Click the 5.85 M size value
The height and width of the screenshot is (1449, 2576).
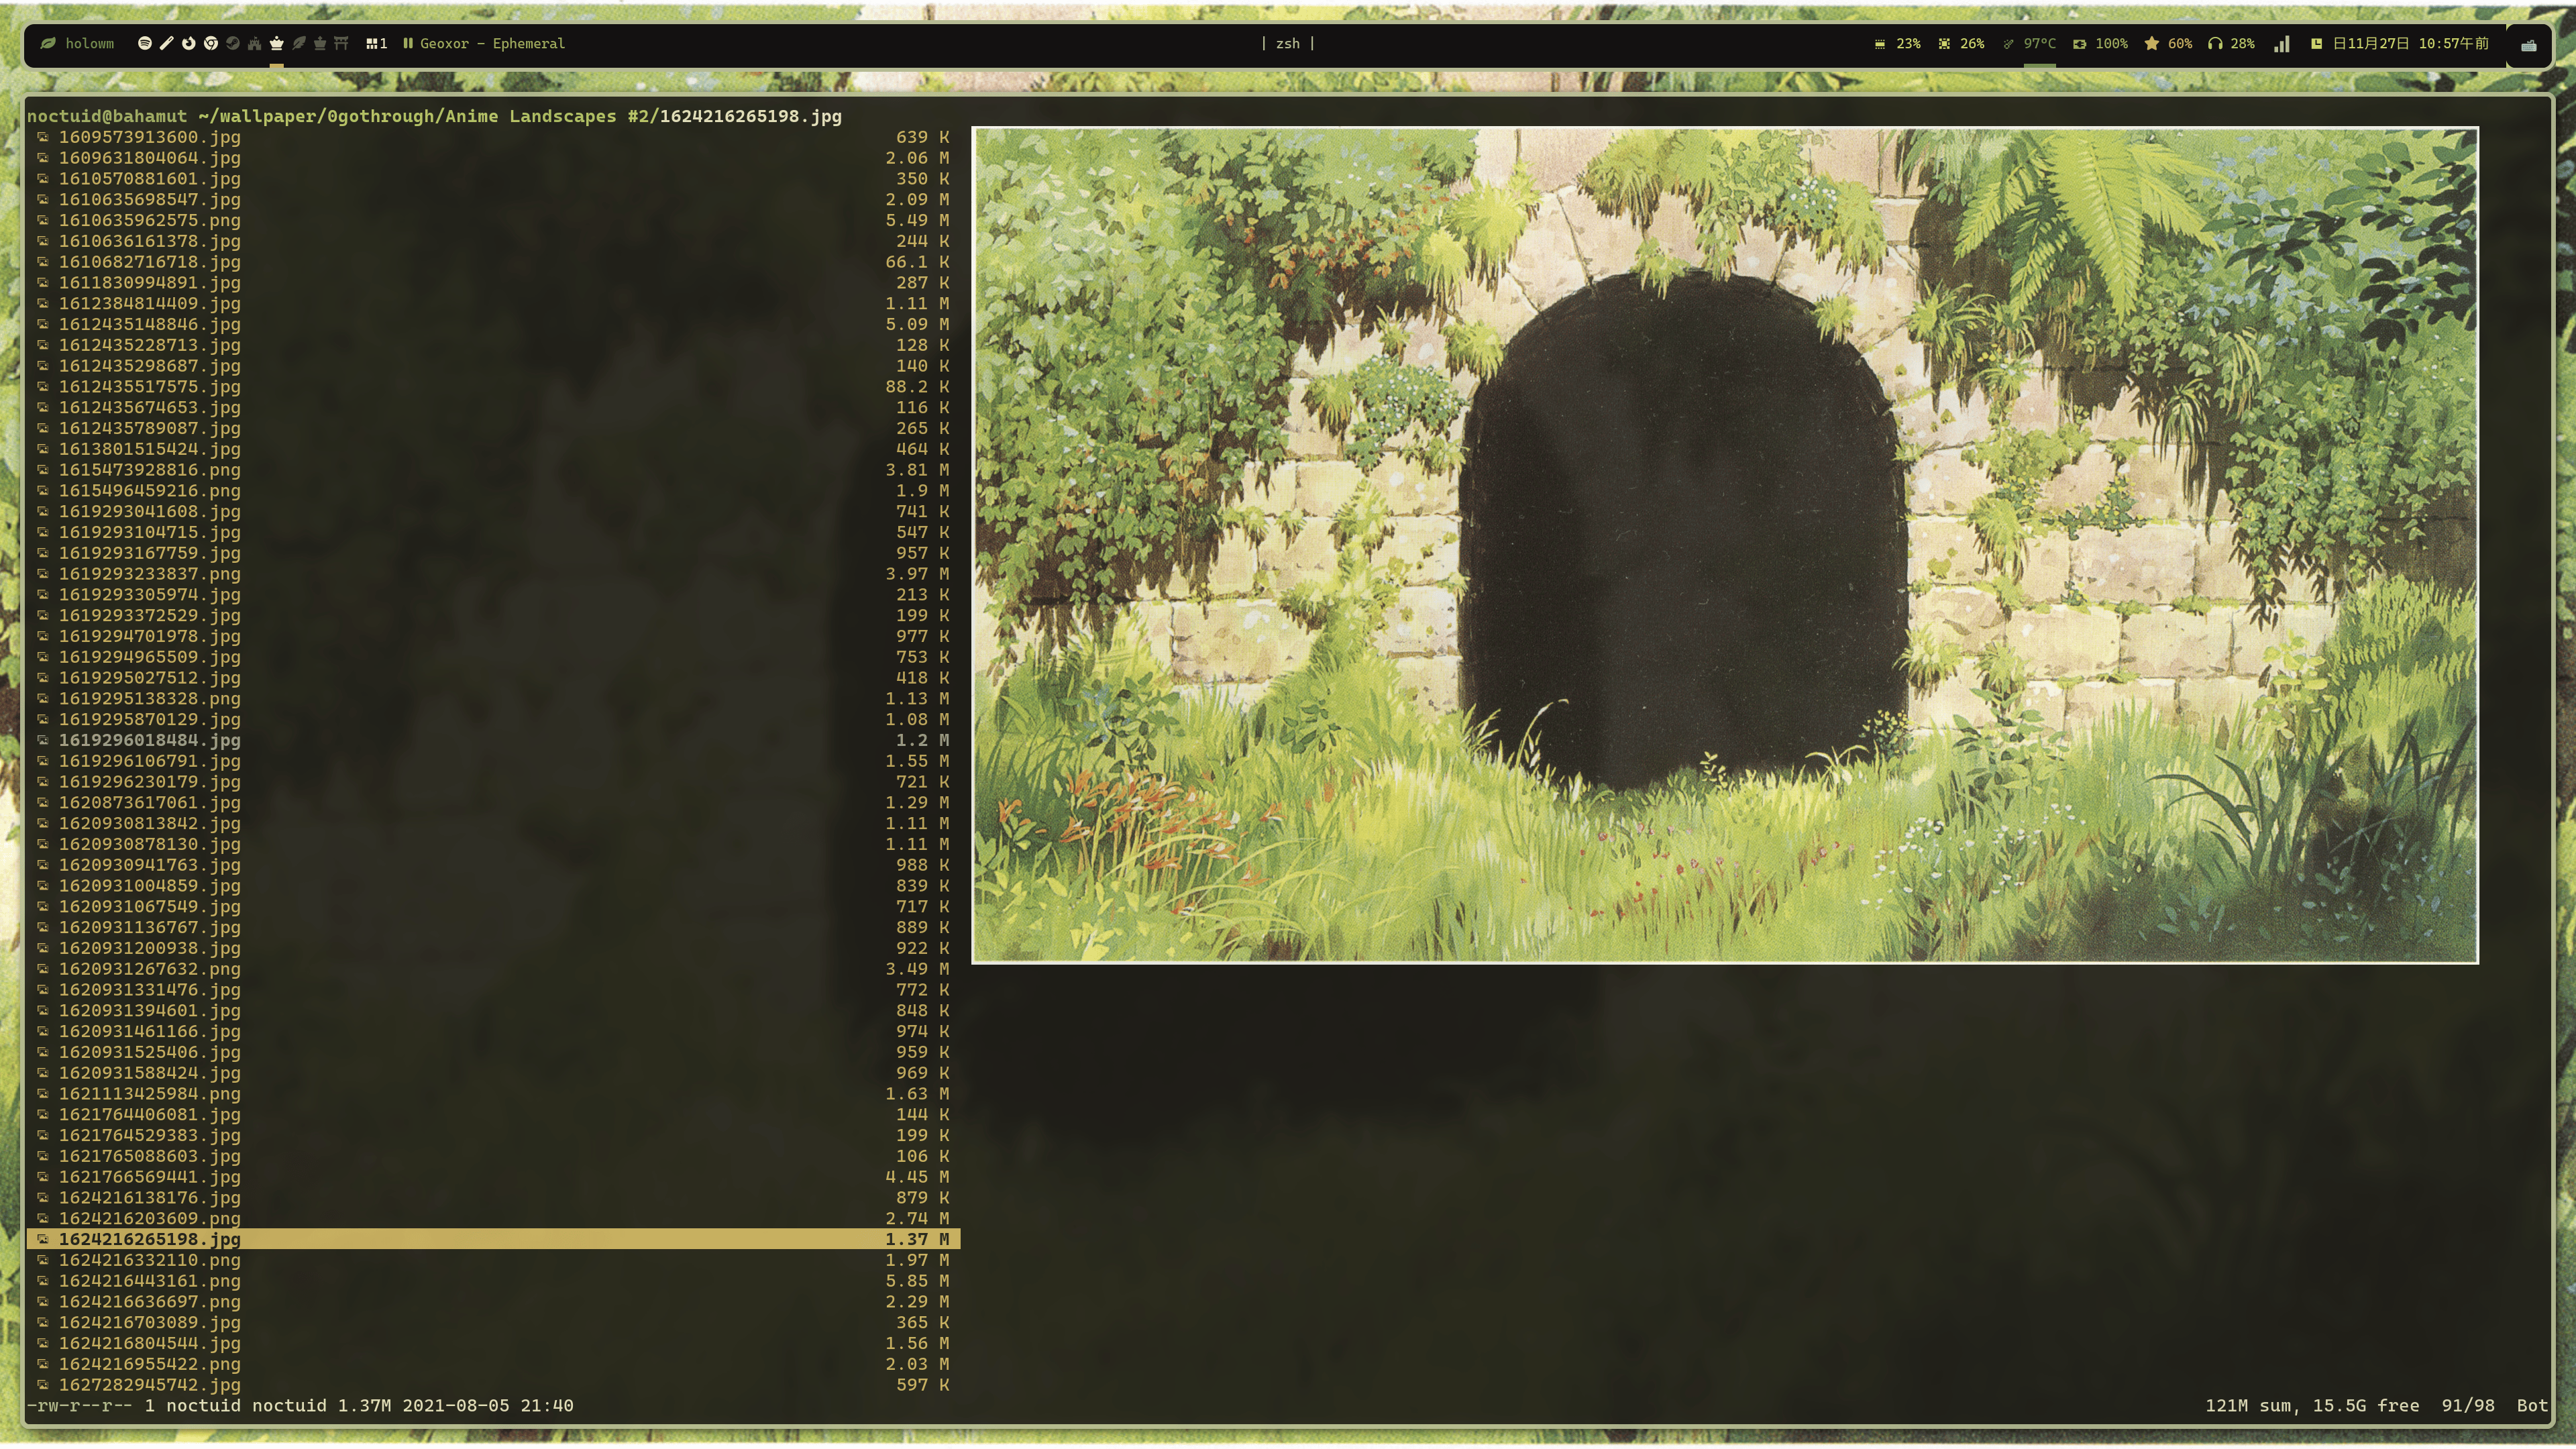[x=917, y=1281]
